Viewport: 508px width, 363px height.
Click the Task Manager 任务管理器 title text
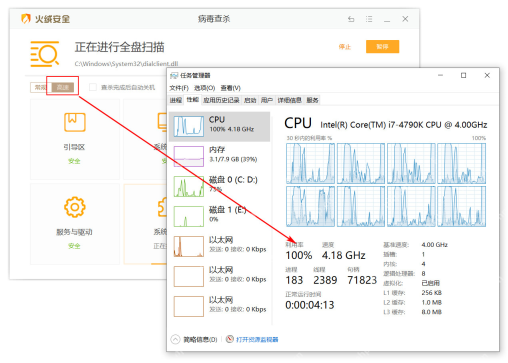pyautogui.click(x=195, y=76)
